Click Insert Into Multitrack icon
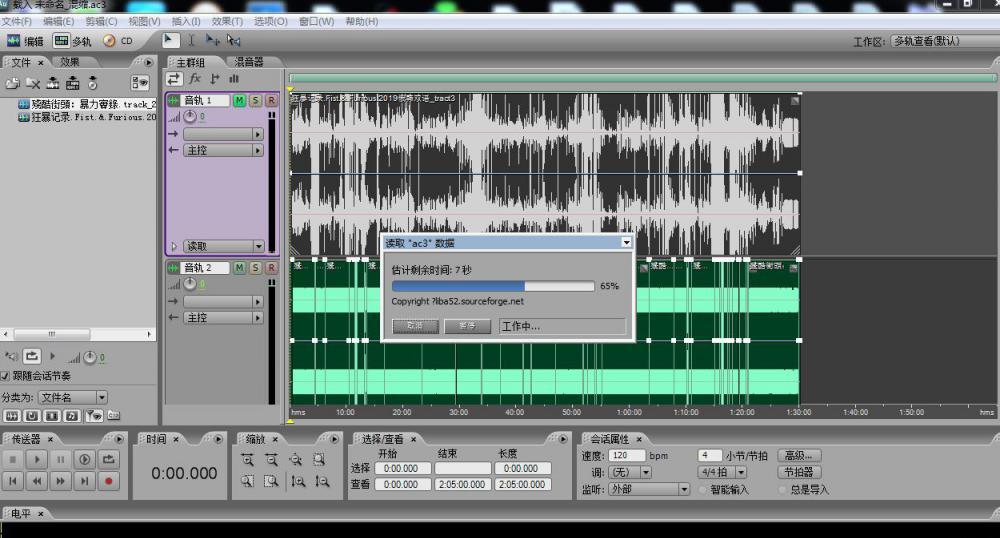The width and height of the screenshot is (1000, 538). [x=73, y=83]
